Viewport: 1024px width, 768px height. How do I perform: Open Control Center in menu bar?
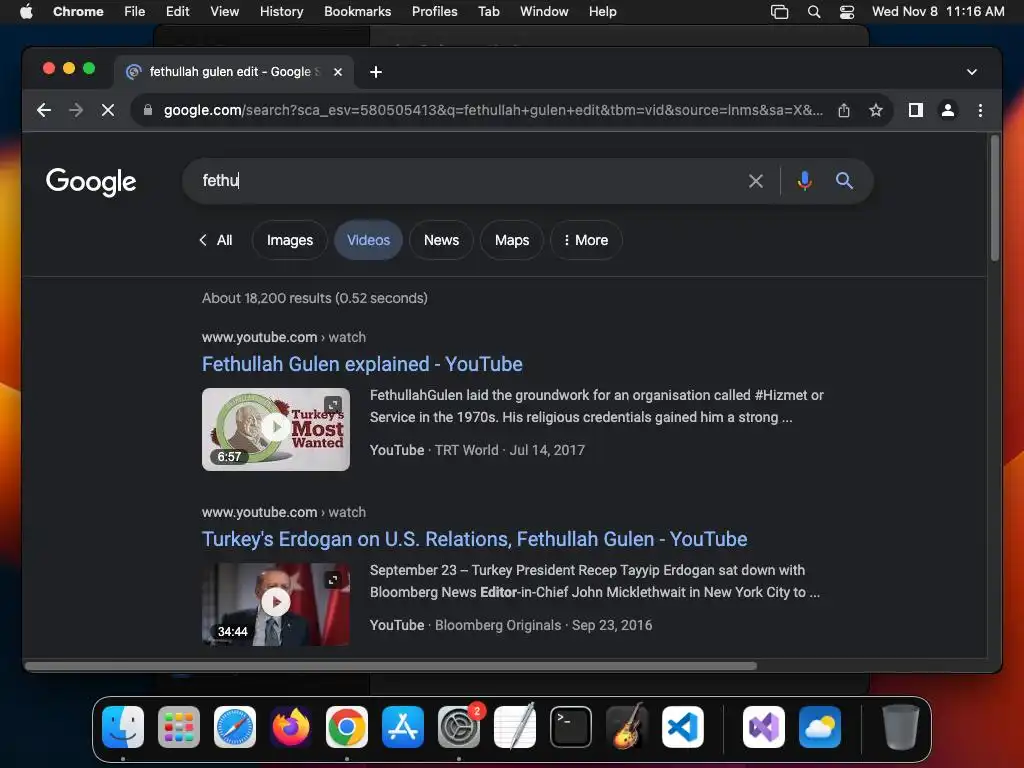(x=846, y=12)
